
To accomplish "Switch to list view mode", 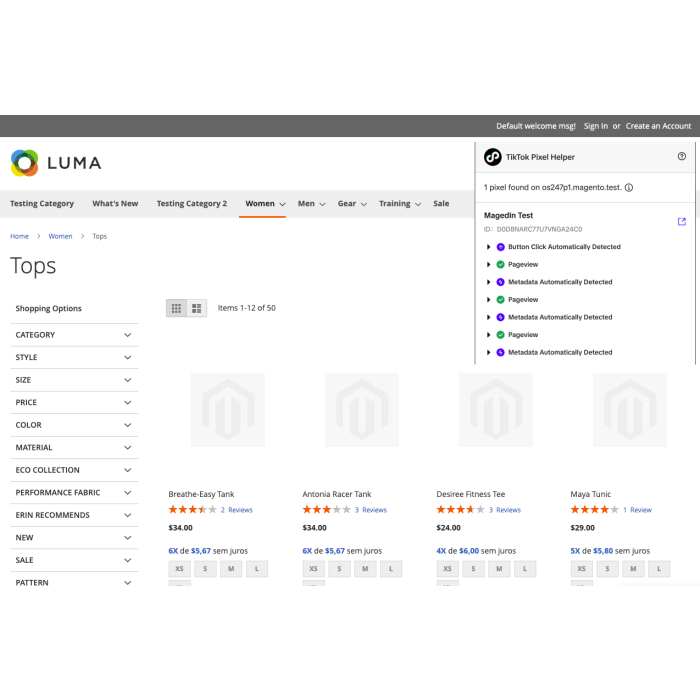I will (x=196, y=308).
